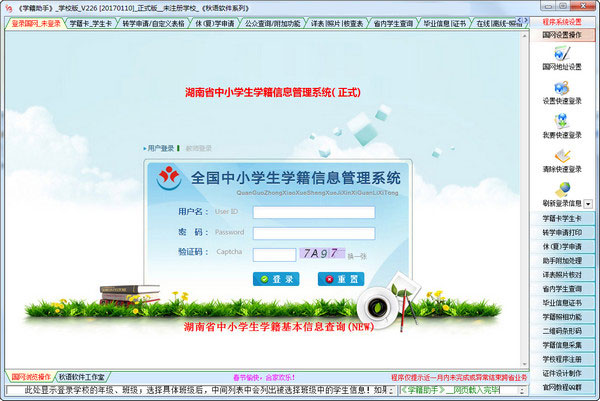
Task: Open the 毕业信息证书 sidebar section
Action: (x=562, y=303)
